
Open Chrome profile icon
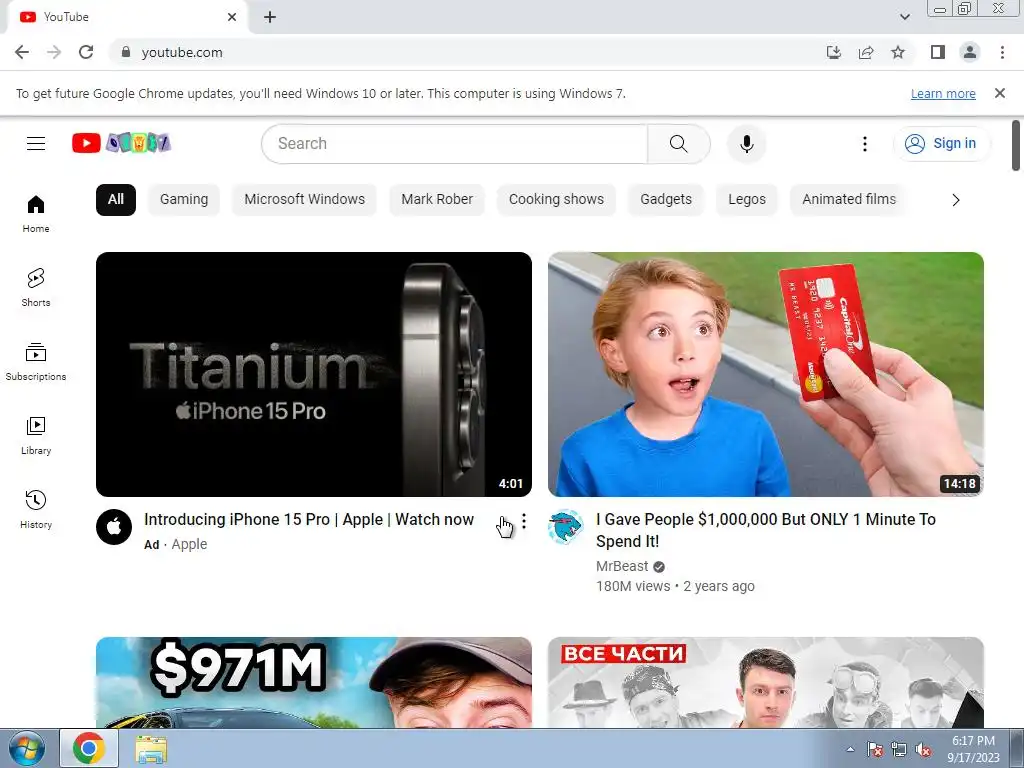[x=970, y=52]
